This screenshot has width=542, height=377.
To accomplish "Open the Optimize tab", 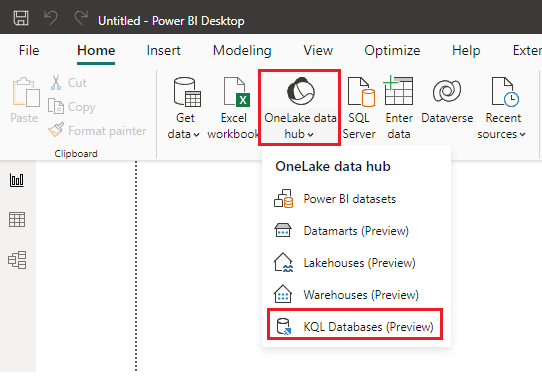I will coord(392,50).
